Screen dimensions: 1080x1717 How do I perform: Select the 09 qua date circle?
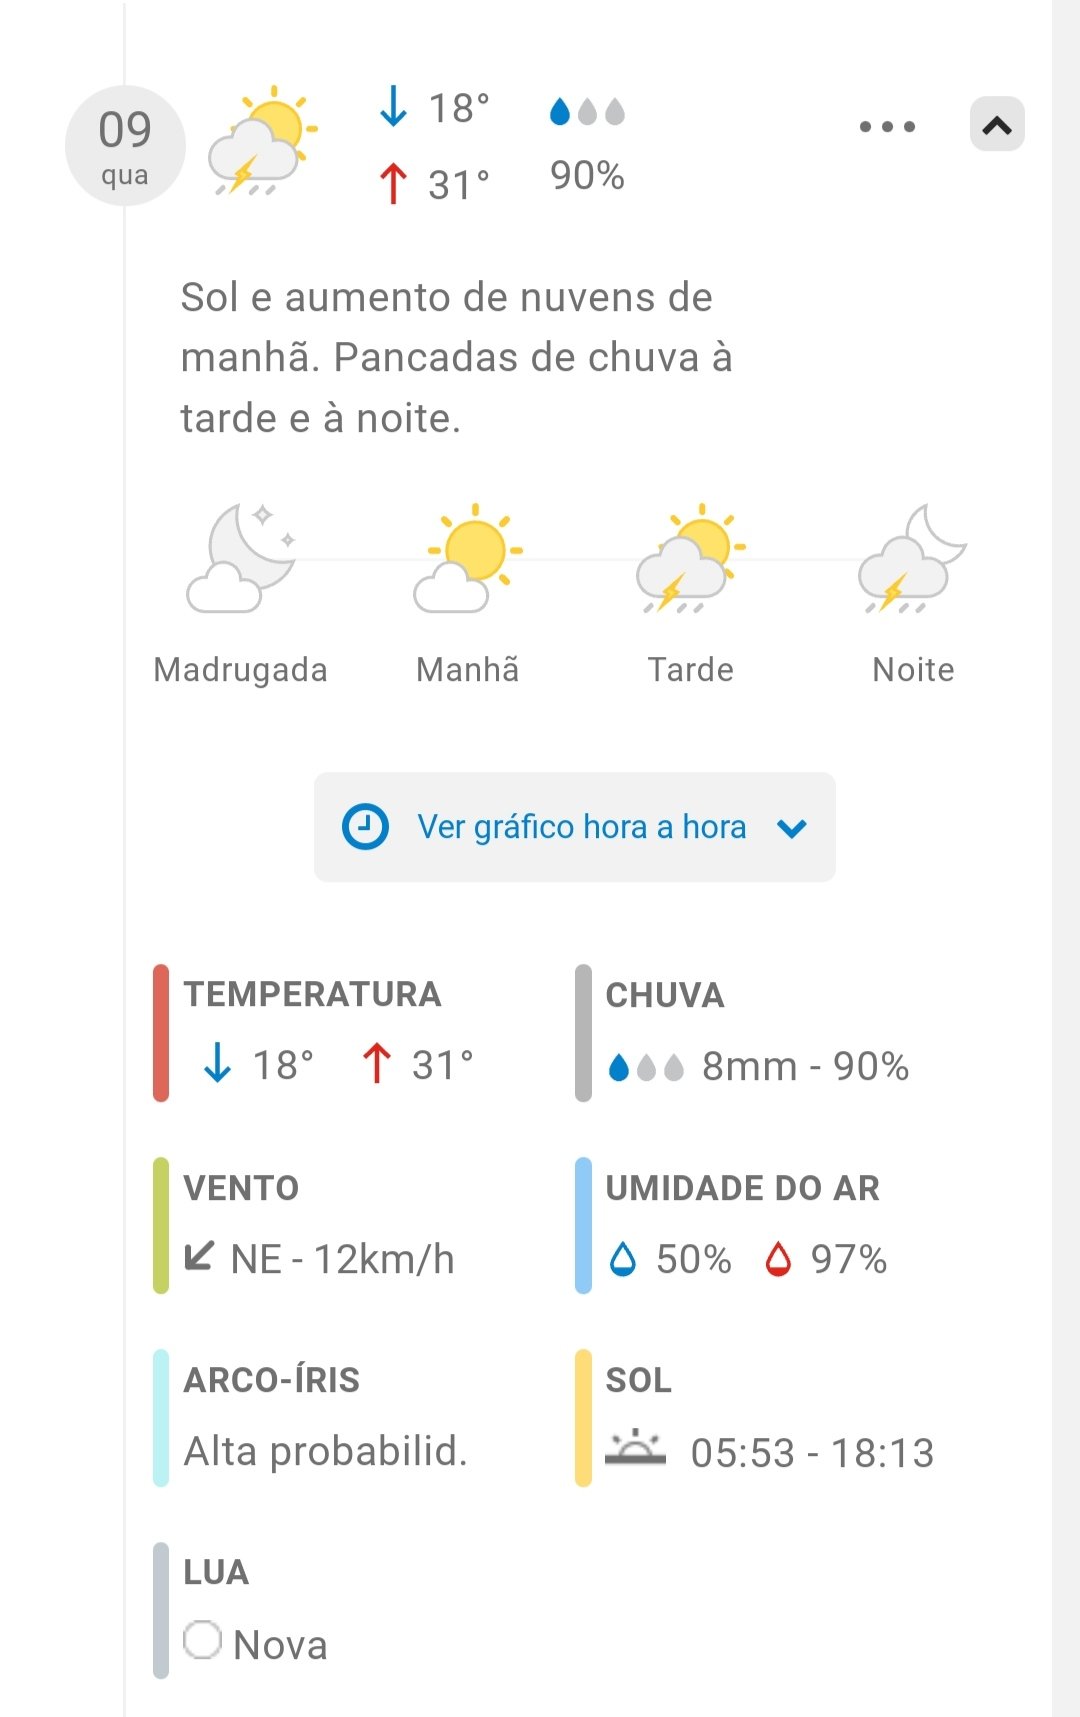click(125, 146)
